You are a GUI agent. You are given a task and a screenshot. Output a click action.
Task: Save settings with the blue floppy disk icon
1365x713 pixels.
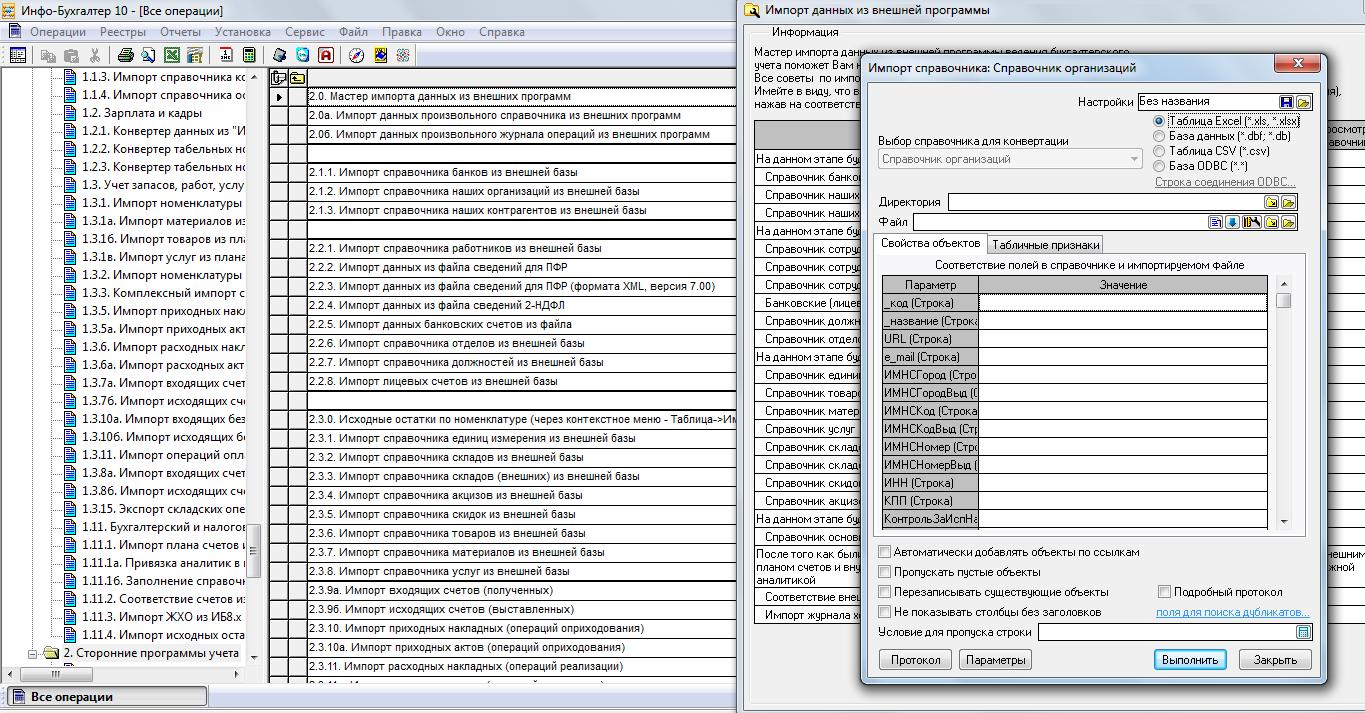pos(1286,102)
